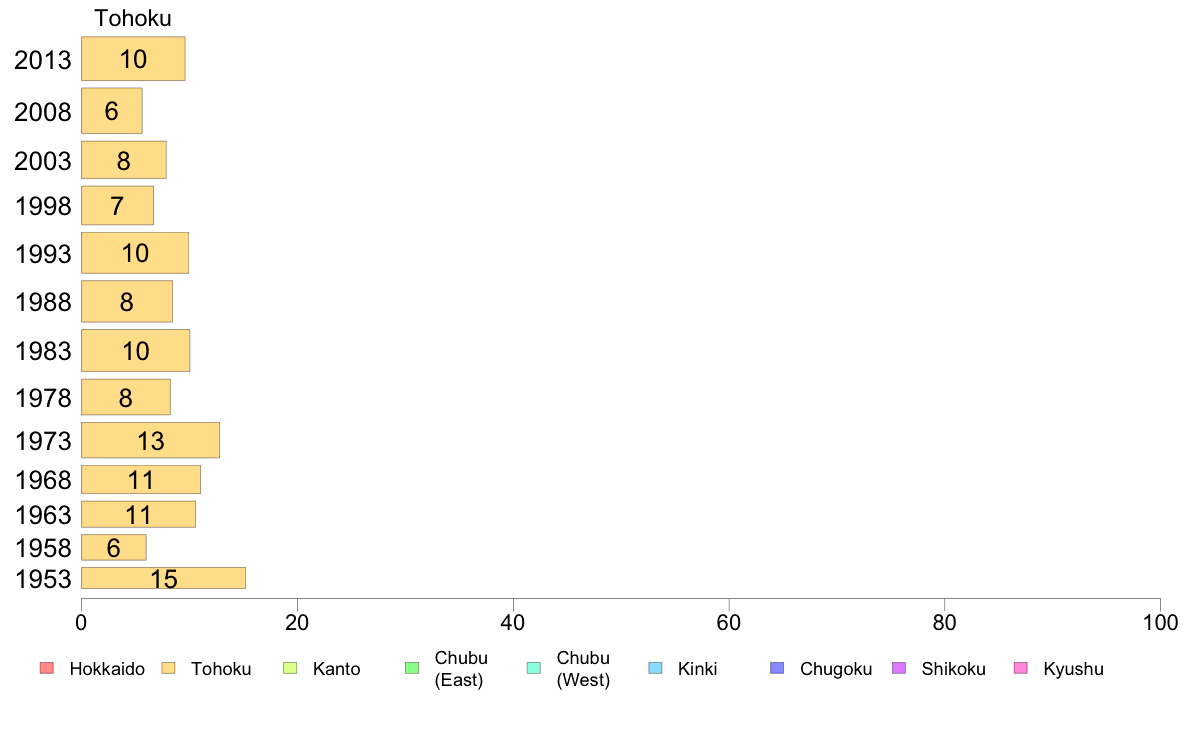This screenshot has height=736, width=1188.
Task: Click the 100 tick on x-axis
Action: [x=1160, y=623]
